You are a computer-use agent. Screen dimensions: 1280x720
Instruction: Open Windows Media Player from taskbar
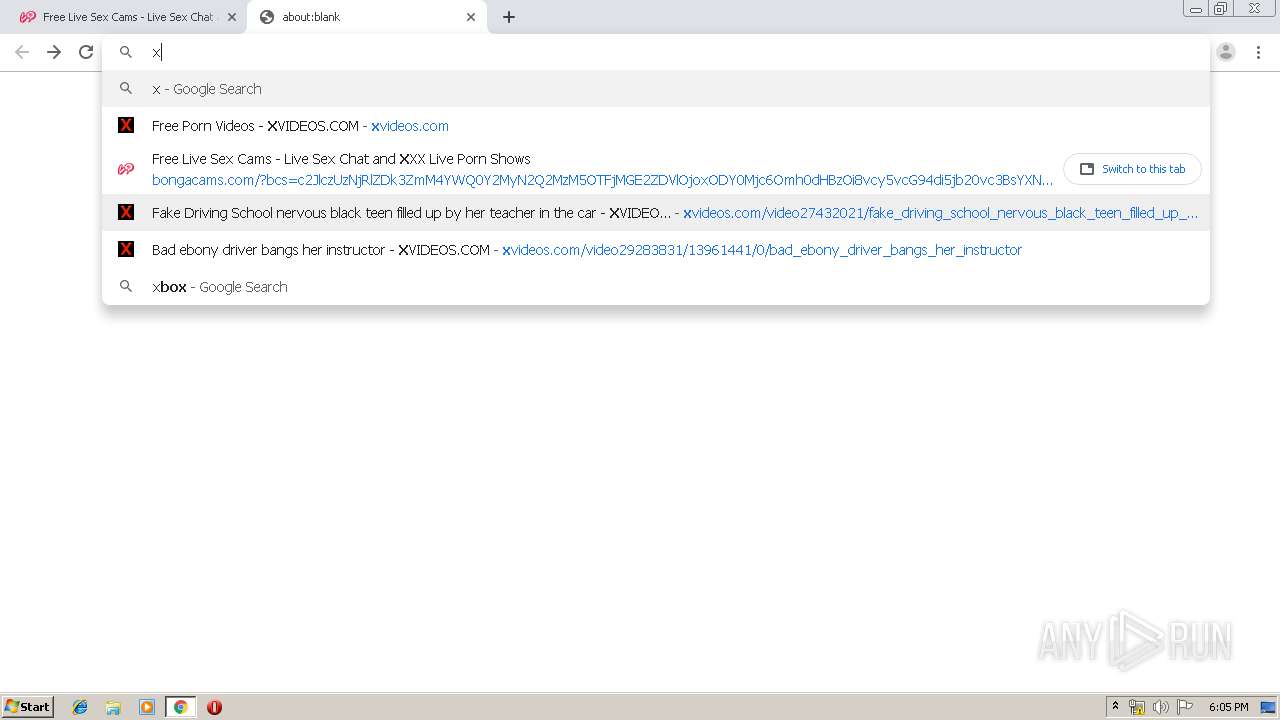click(x=147, y=707)
